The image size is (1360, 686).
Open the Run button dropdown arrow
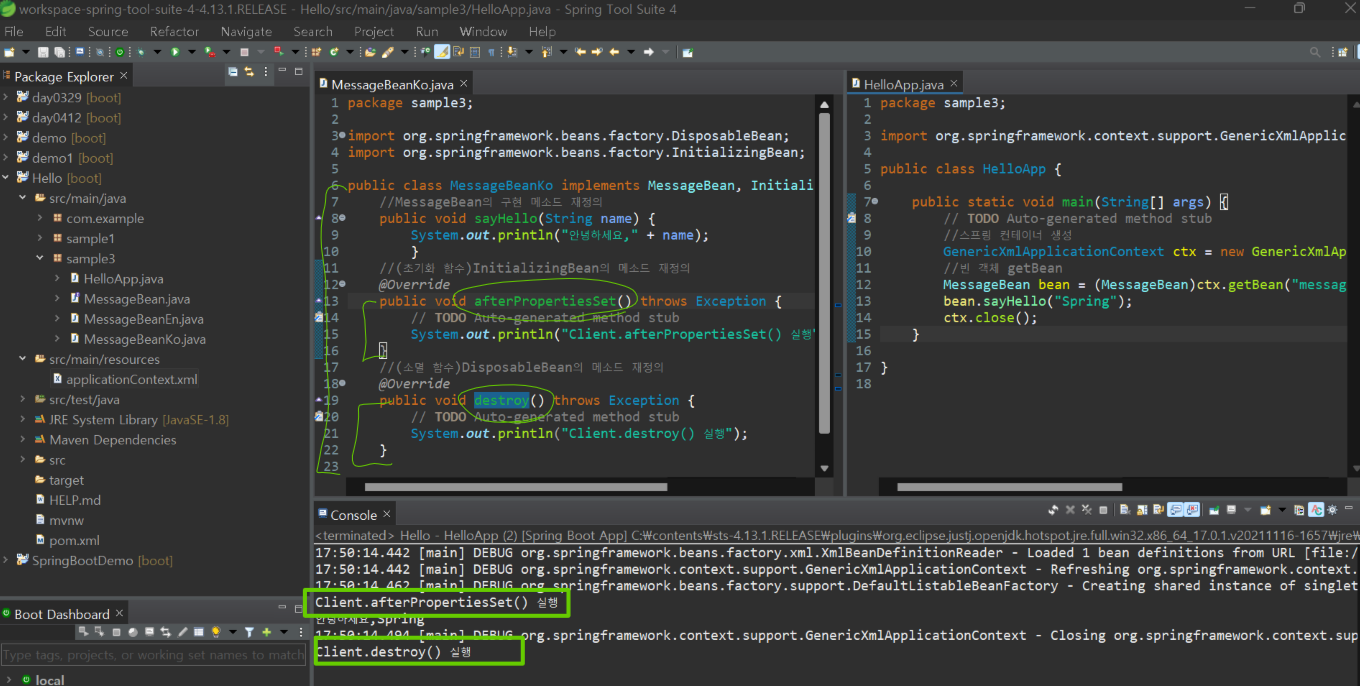click(191, 51)
